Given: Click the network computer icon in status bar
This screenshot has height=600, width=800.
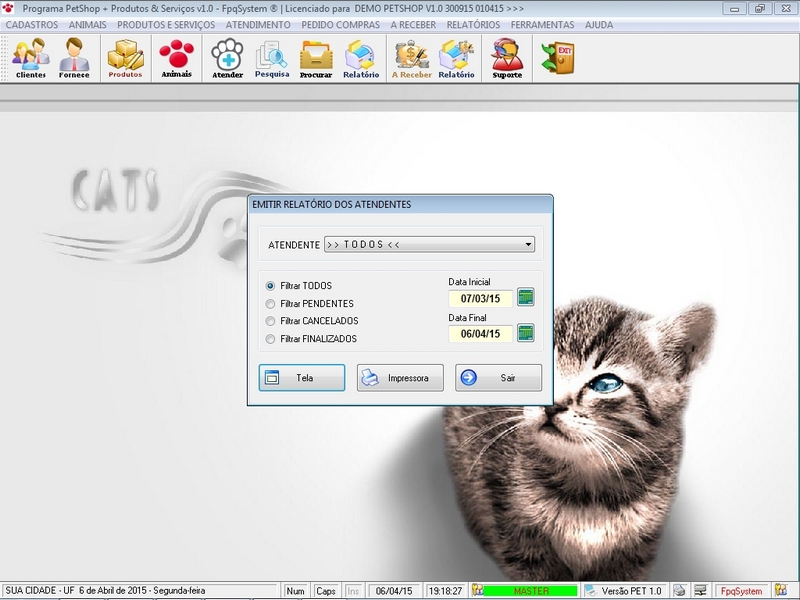Looking at the screenshot, I should (x=701, y=590).
